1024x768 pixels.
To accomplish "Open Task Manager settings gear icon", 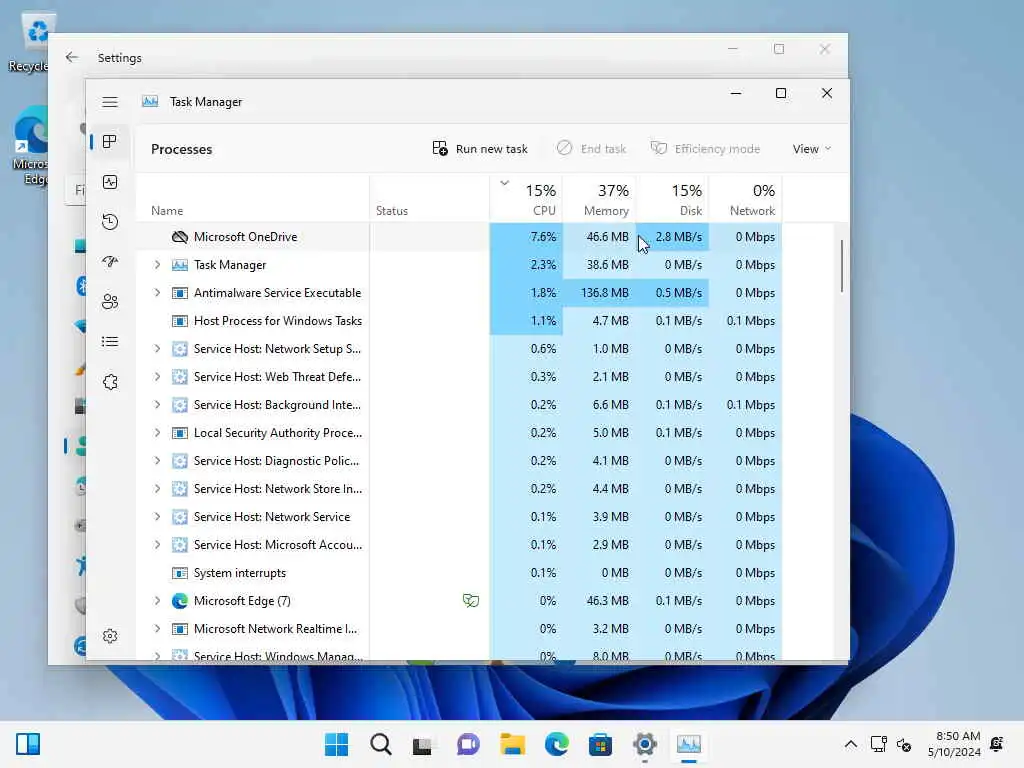I will point(110,636).
